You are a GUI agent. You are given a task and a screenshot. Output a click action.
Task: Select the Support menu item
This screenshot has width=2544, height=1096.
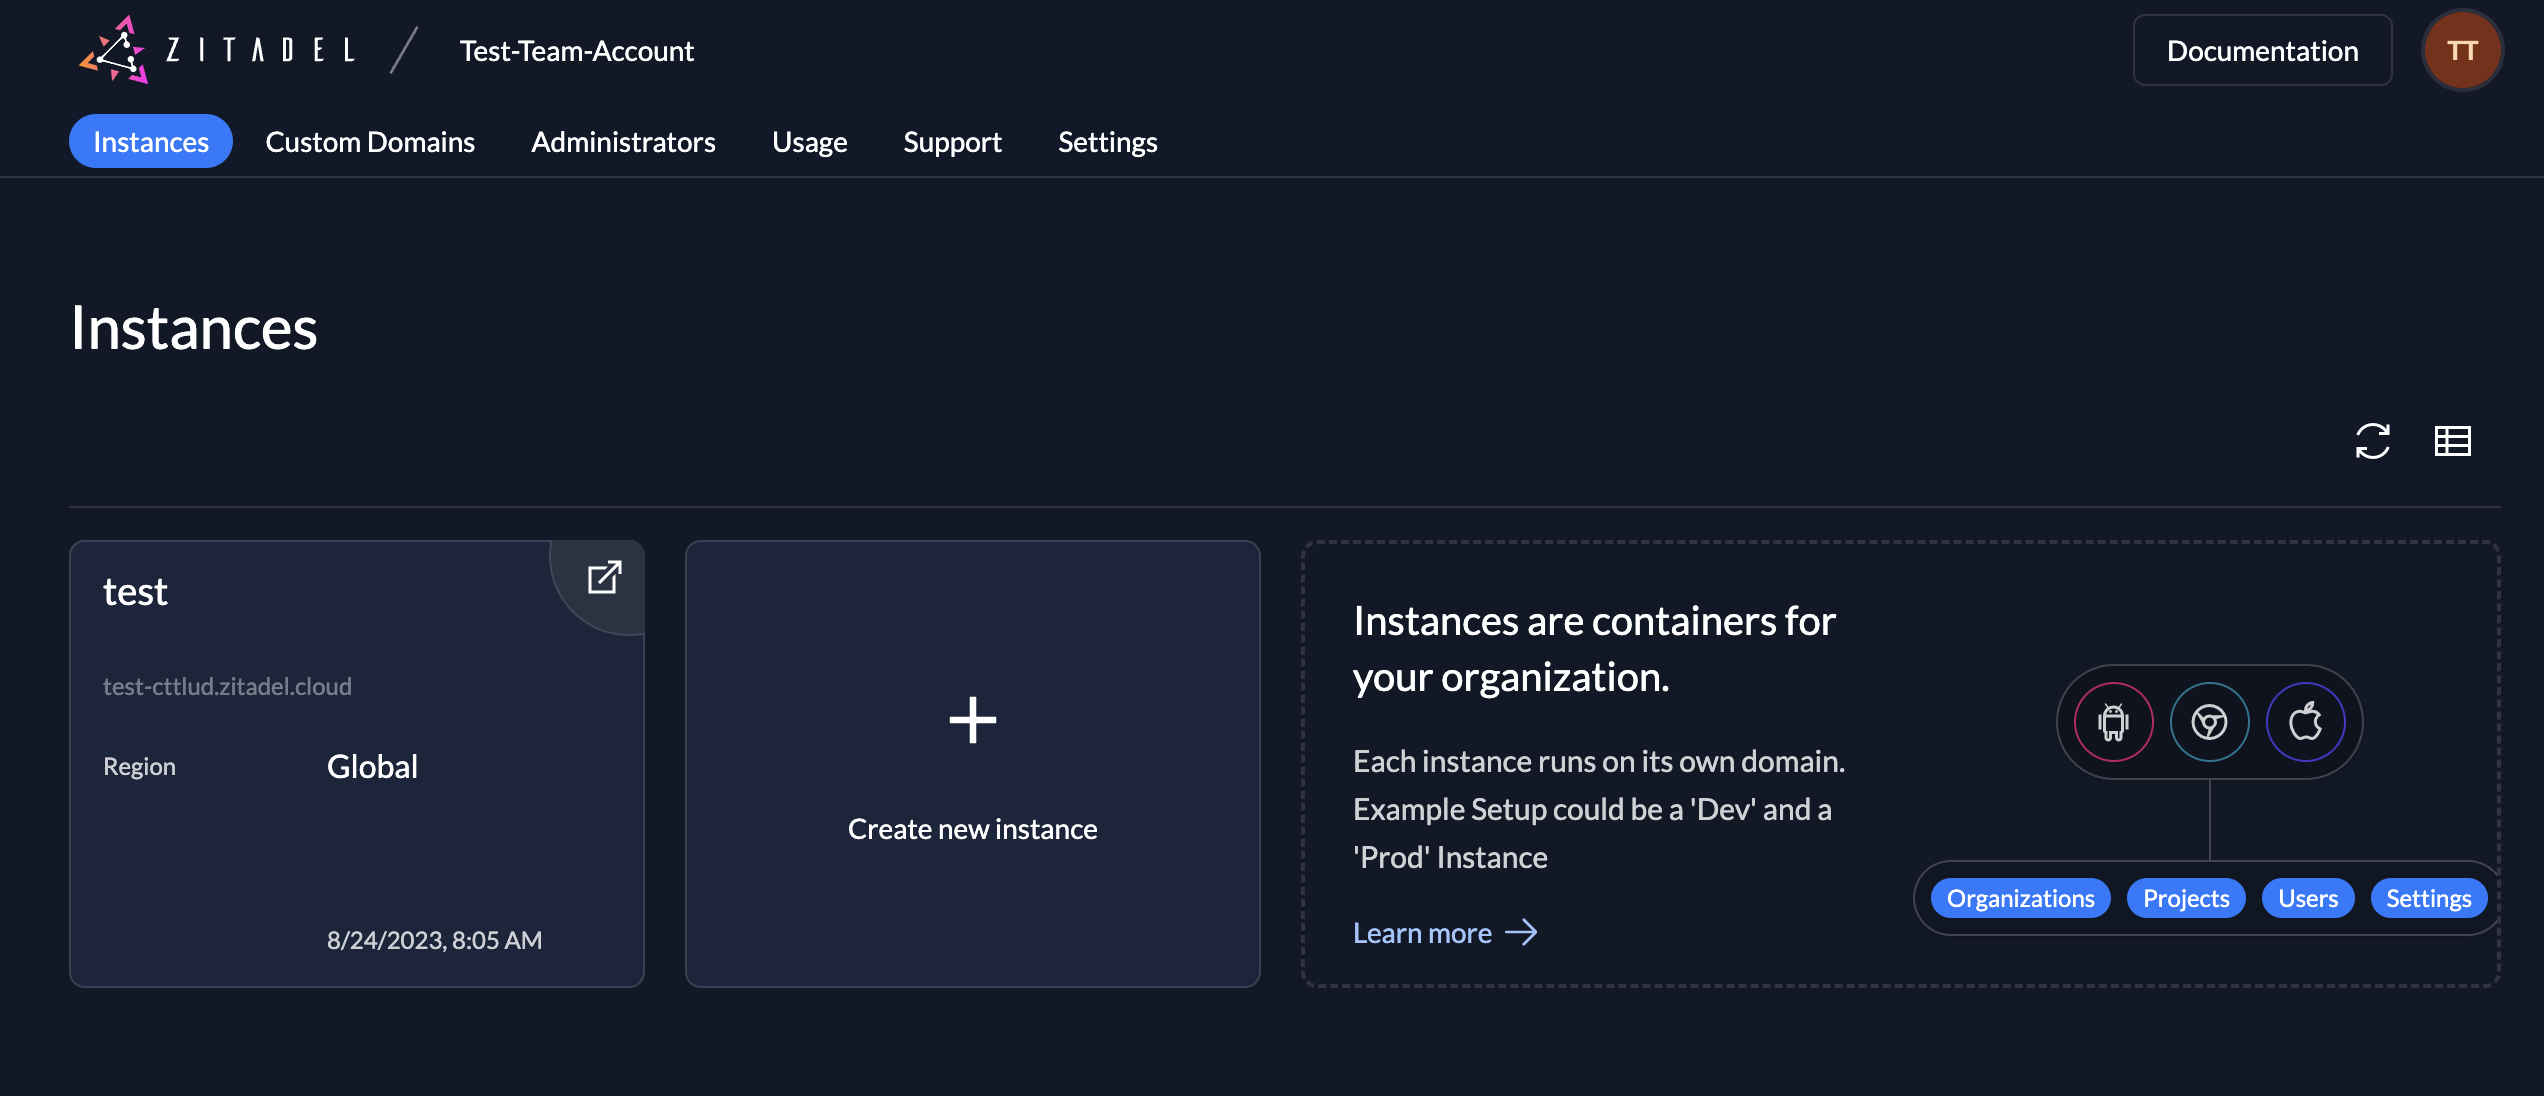coord(952,141)
